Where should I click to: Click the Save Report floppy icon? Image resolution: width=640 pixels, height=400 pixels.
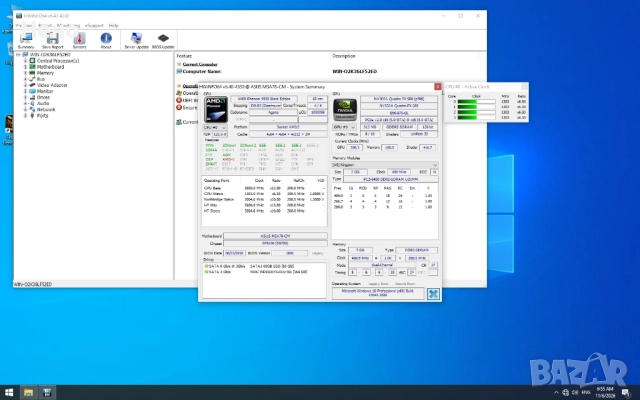pyautogui.click(x=52, y=41)
